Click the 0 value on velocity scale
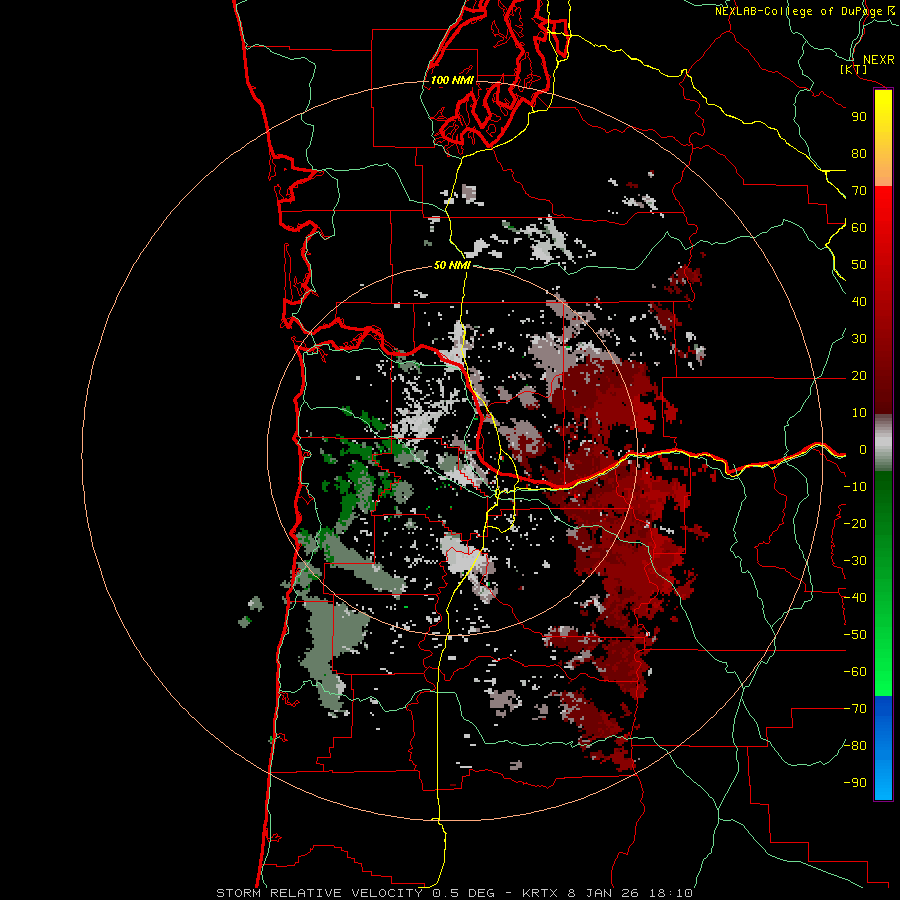This screenshot has height=900, width=900. point(863,449)
